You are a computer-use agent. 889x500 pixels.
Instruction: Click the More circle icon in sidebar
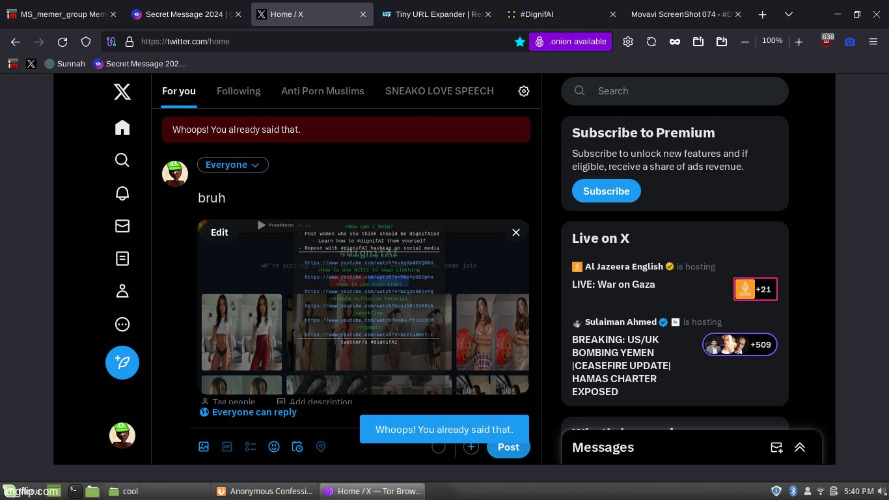click(122, 324)
